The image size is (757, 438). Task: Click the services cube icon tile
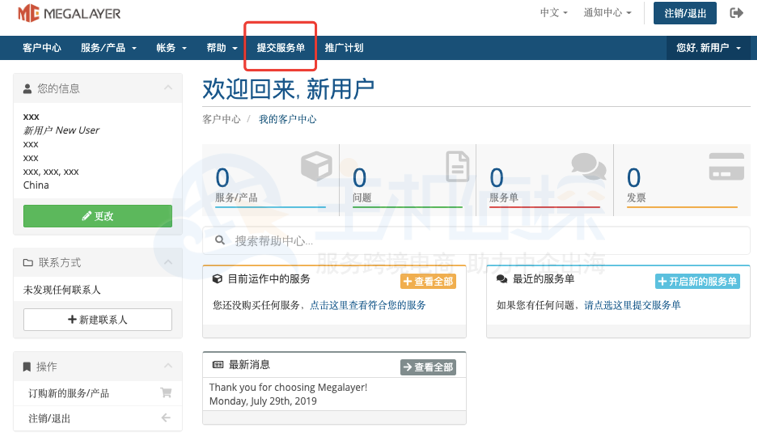coord(316,167)
